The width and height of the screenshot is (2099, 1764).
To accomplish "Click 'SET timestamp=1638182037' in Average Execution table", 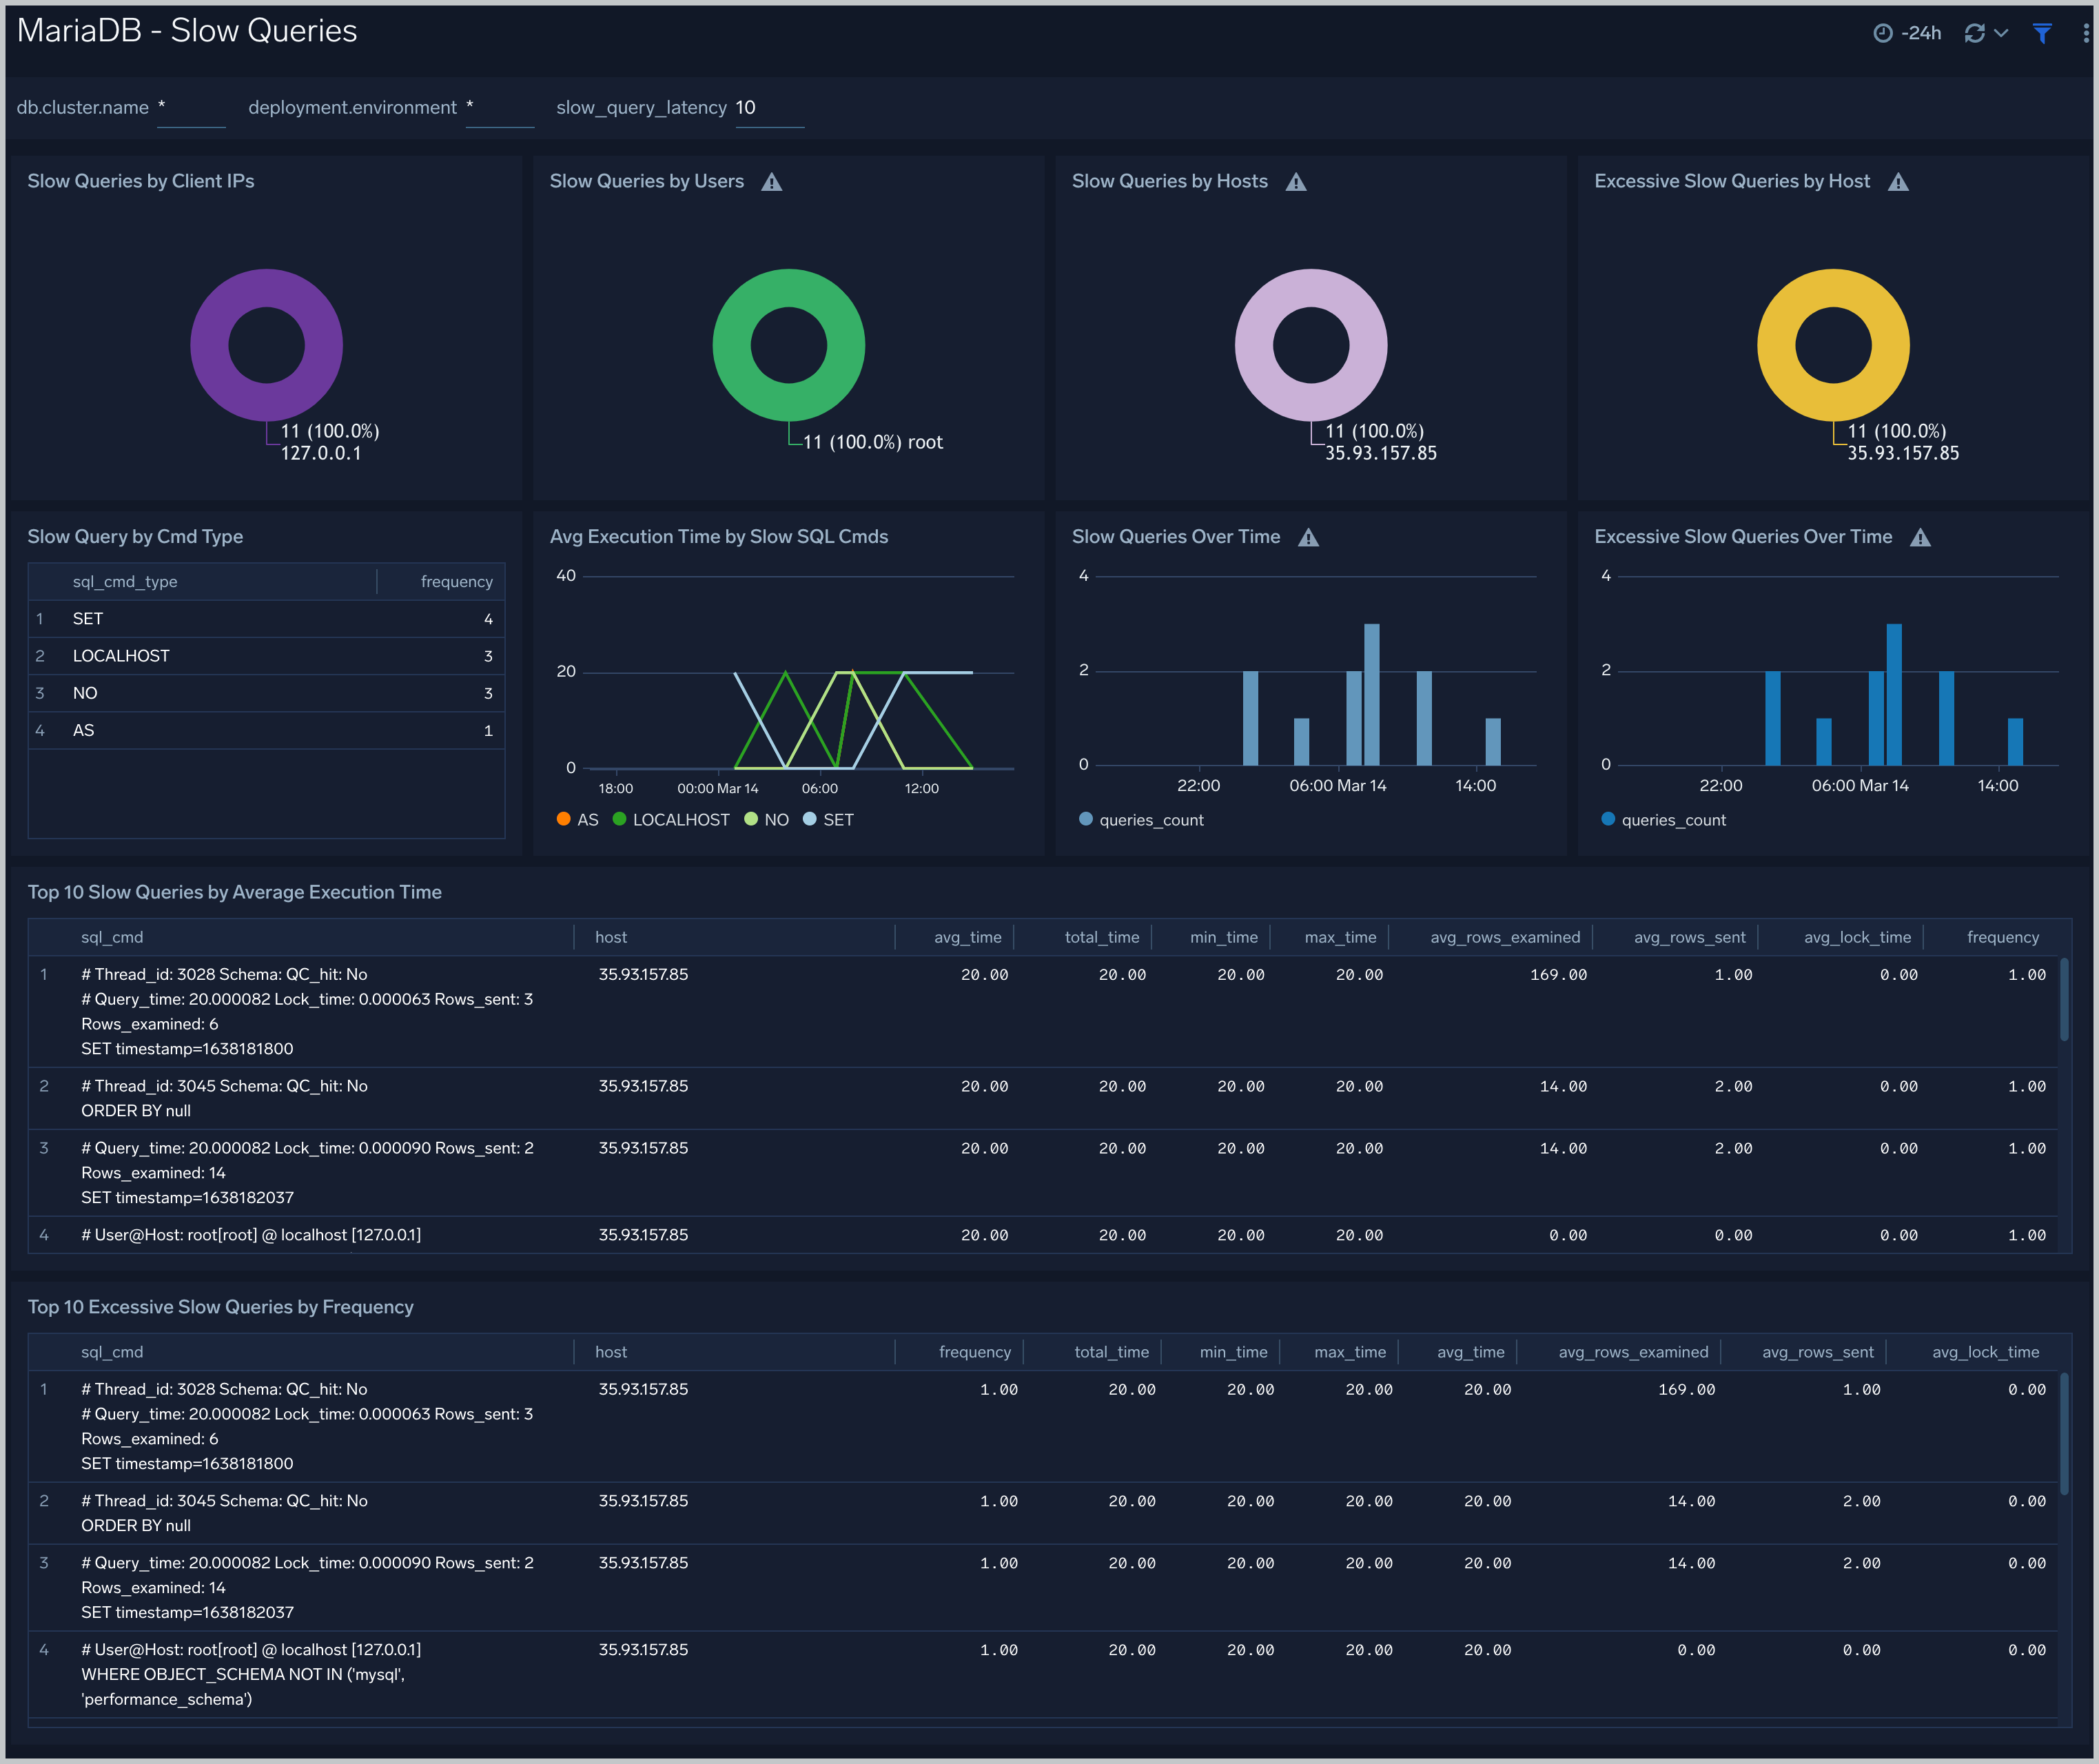I will pyautogui.click(x=187, y=1198).
